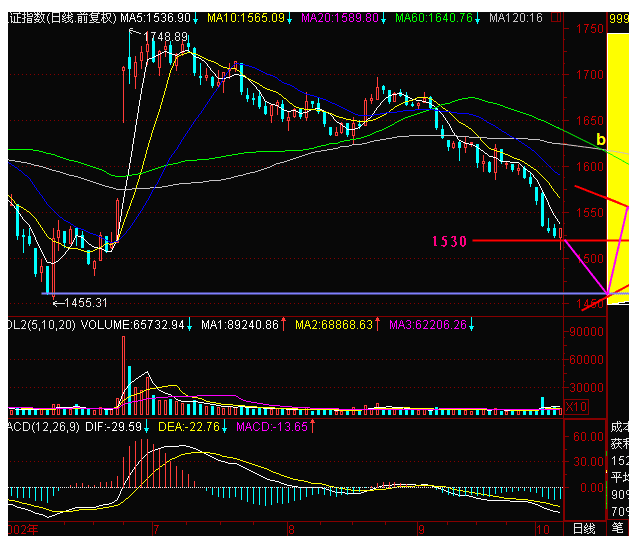Viewport: 642px width, 547px height.
Task: Click the MA120 indicator label
Action: pyautogui.click(x=516, y=18)
